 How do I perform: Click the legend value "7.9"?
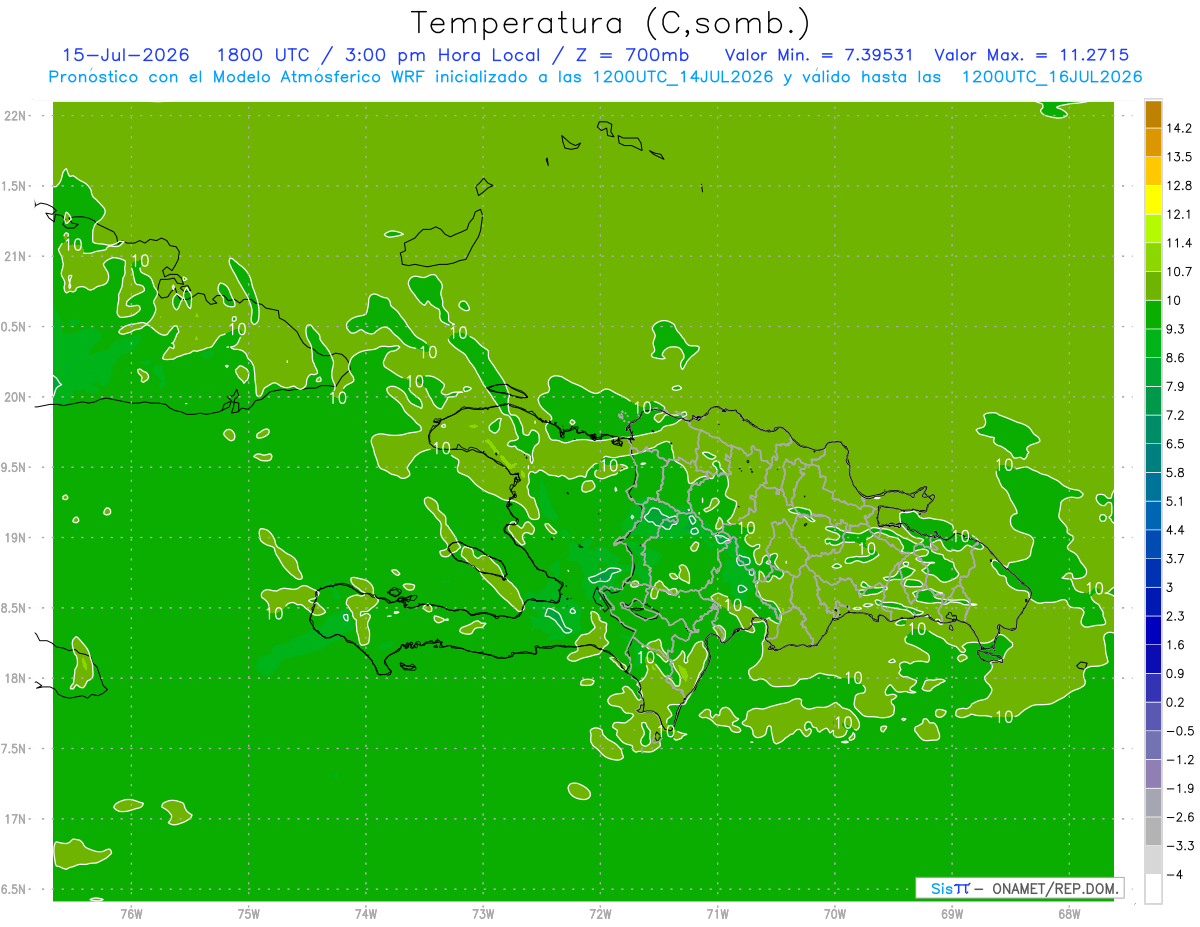click(x=1176, y=387)
